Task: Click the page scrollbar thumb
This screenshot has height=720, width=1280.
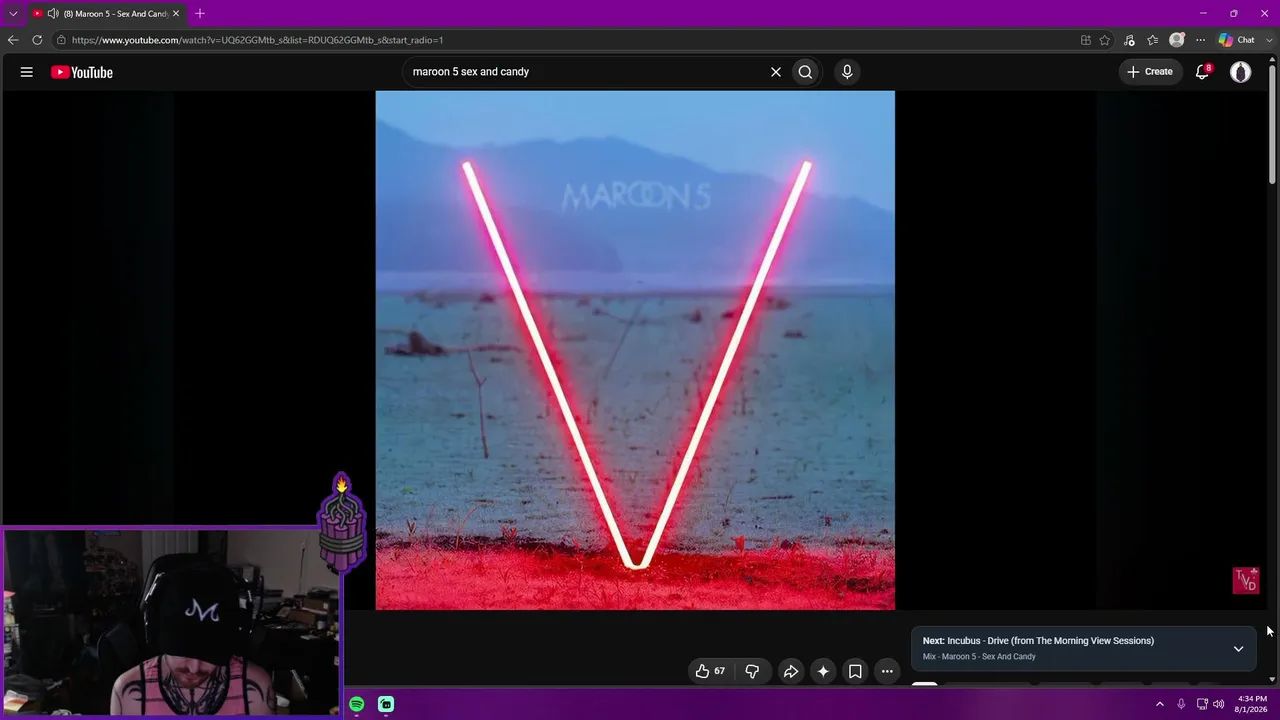Action: [1272, 125]
